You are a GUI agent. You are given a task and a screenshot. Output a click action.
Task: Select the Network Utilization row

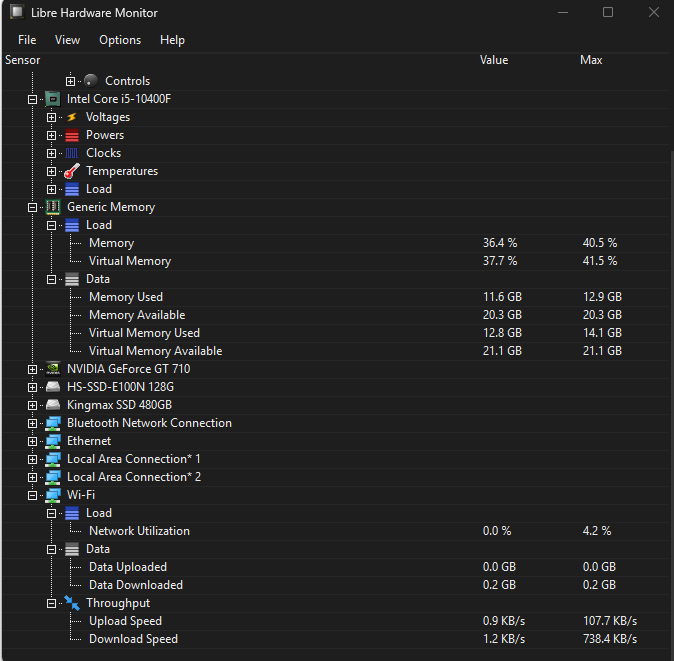pos(337,532)
